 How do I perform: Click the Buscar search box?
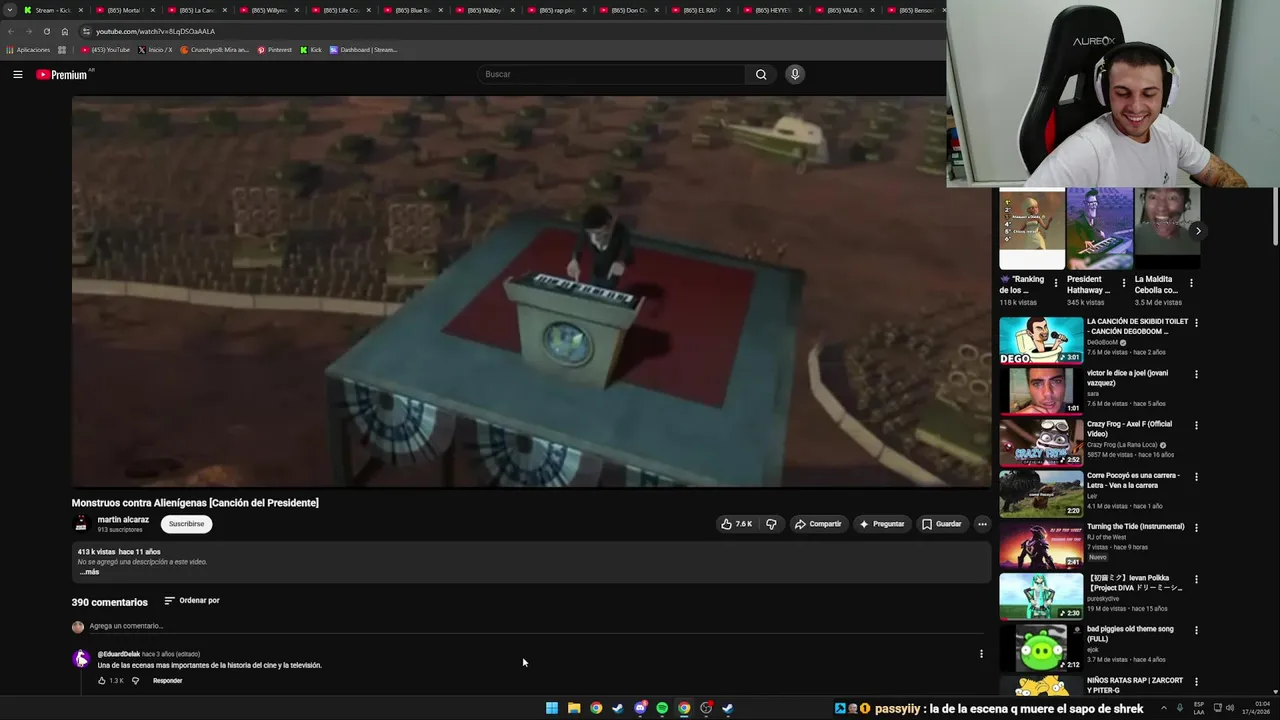coord(612,74)
